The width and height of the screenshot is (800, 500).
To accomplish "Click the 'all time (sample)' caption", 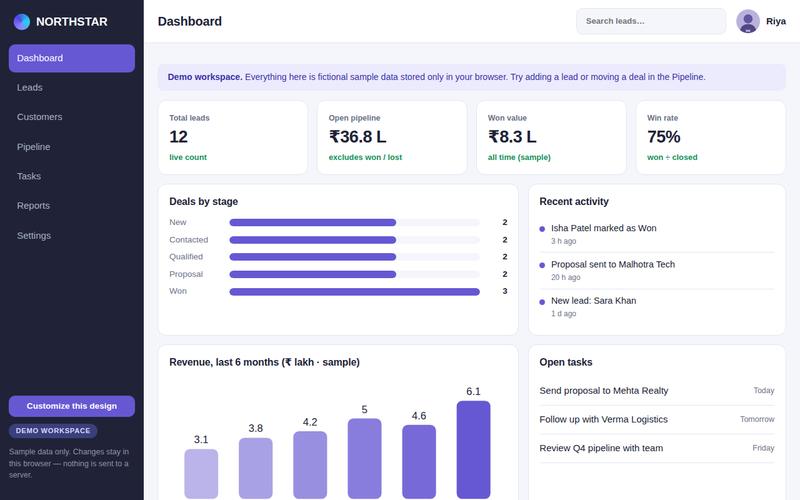I will click(x=519, y=157).
